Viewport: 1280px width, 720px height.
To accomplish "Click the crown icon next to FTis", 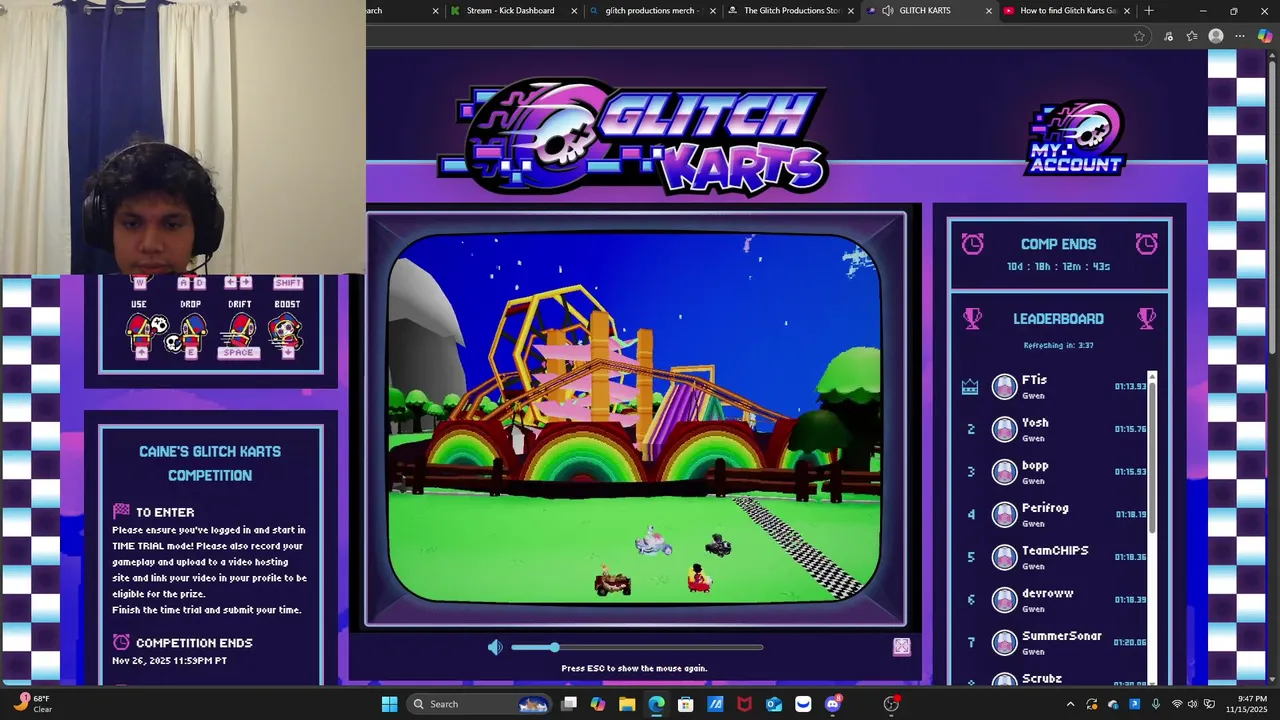I will click(969, 387).
